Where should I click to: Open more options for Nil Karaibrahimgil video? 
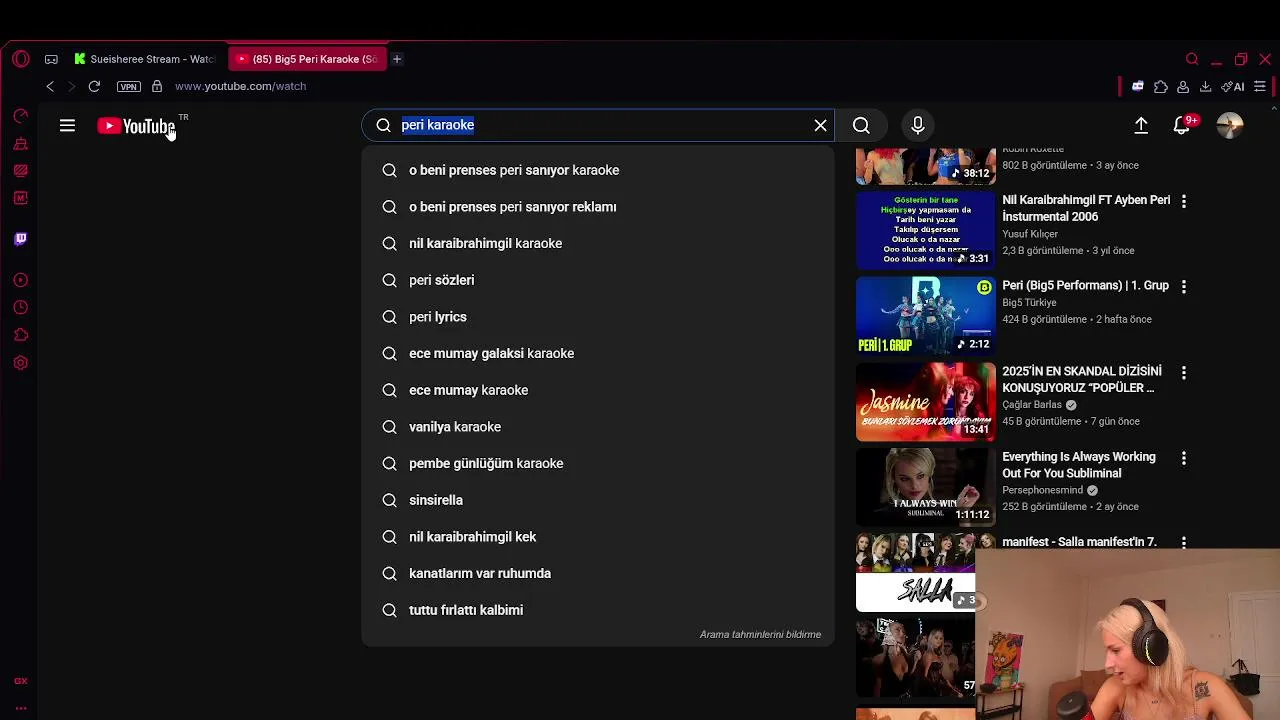[x=1184, y=201]
